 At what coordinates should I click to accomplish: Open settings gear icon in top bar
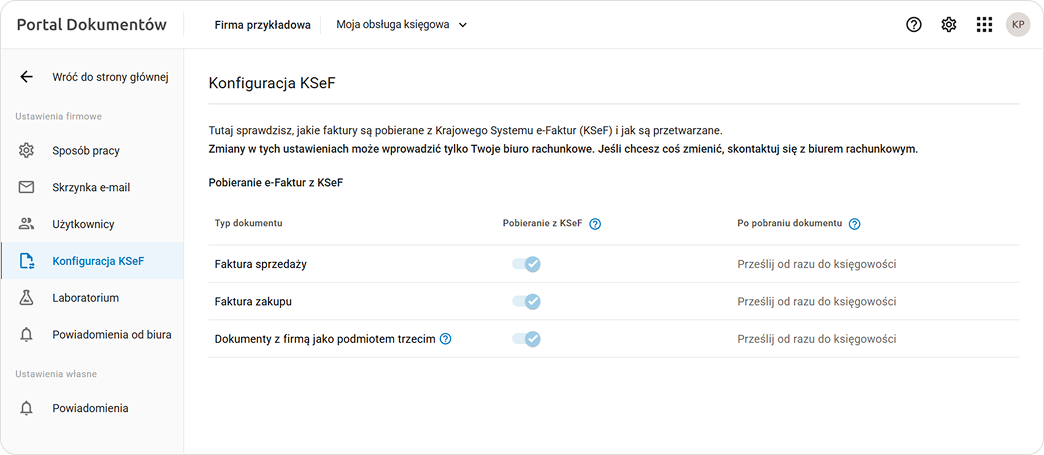point(949,25)
